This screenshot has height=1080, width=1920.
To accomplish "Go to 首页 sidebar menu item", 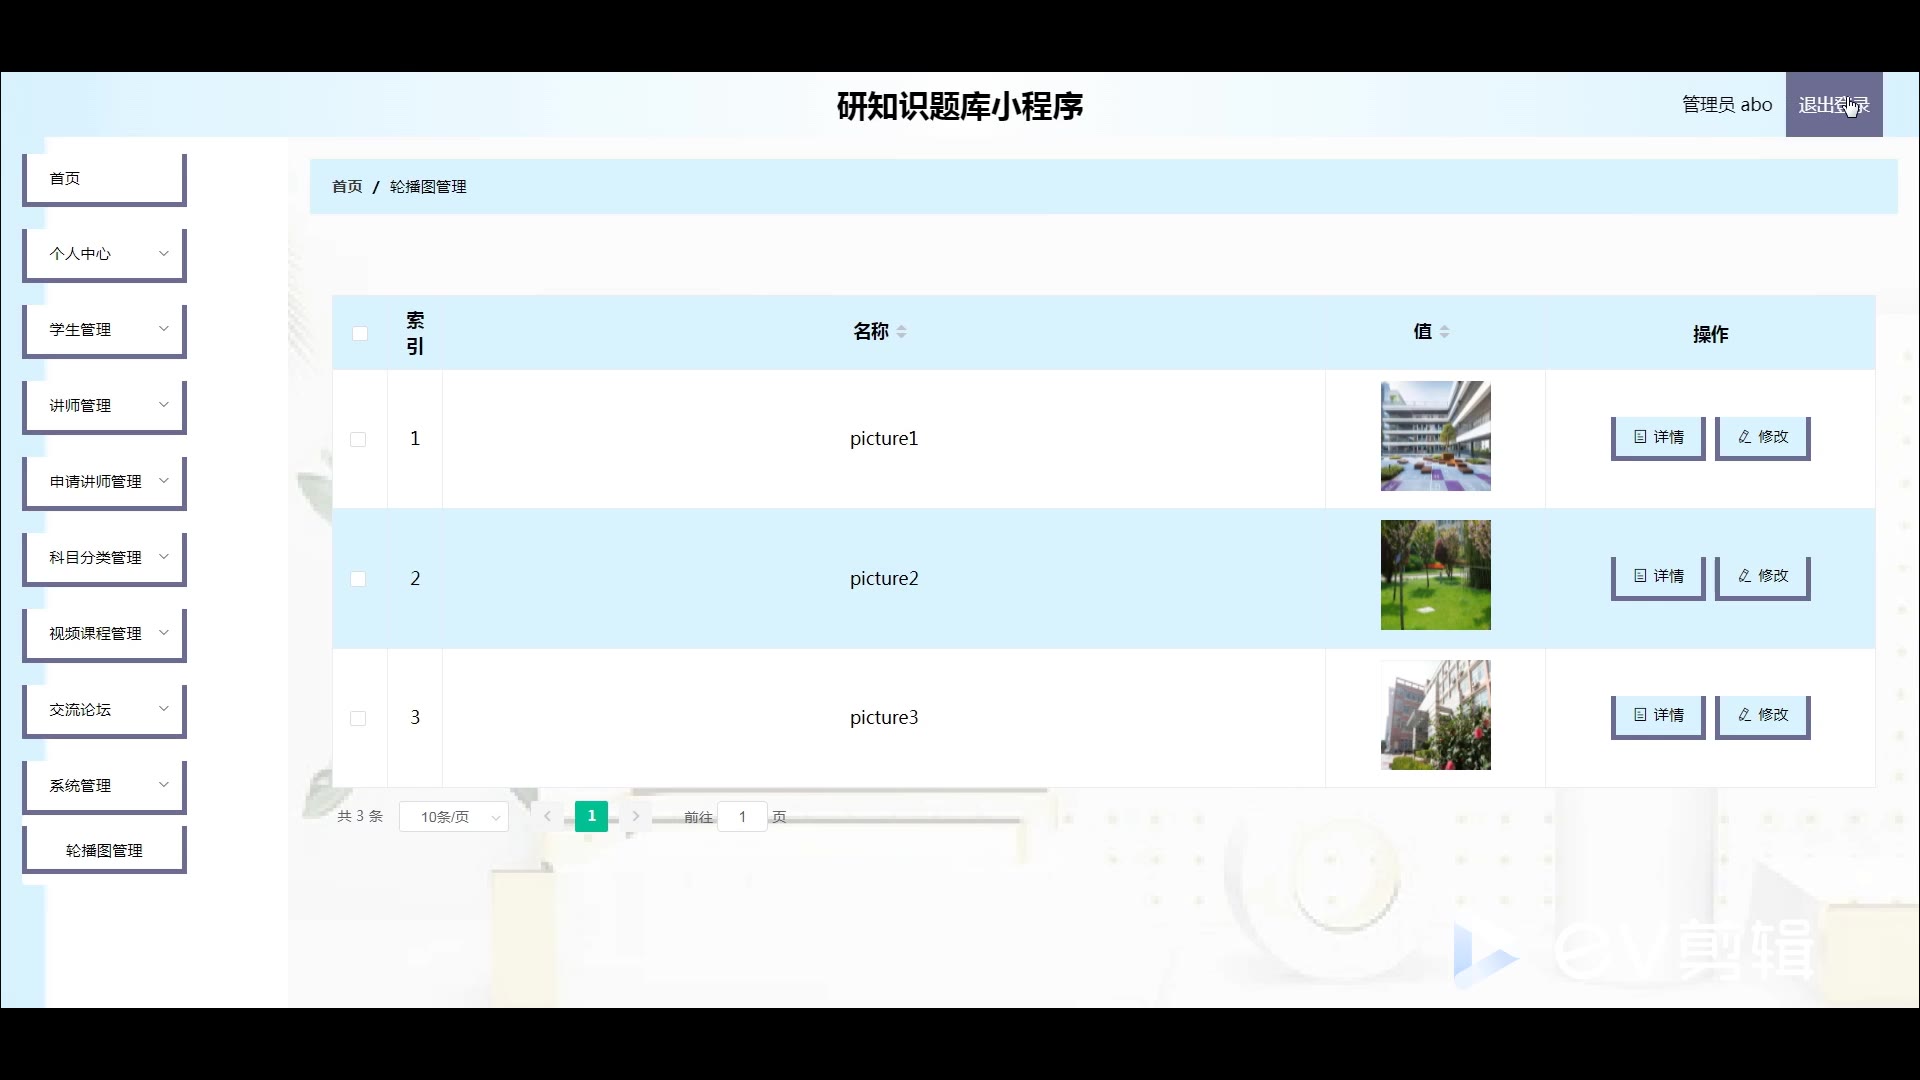I will point(104,178).
